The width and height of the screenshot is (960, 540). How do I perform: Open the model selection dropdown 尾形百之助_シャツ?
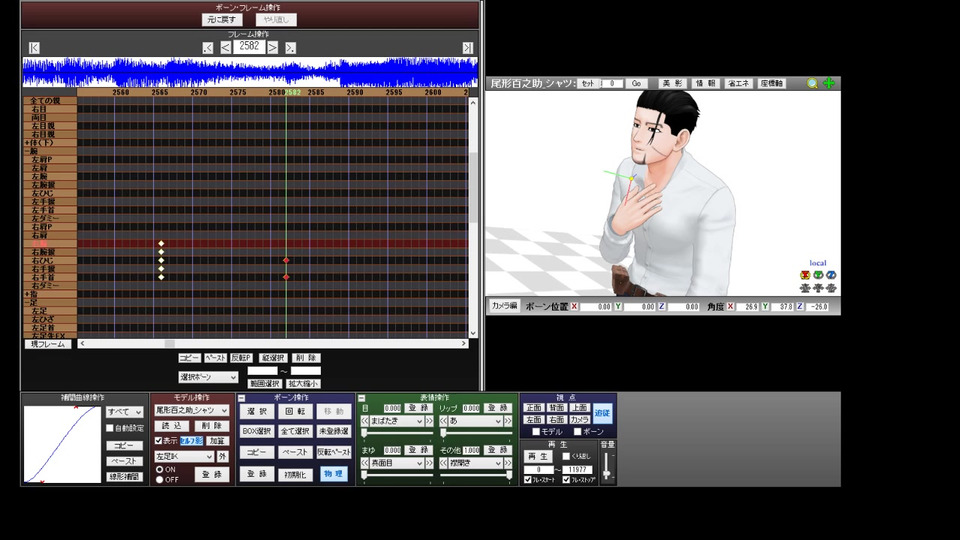[192, 410]
